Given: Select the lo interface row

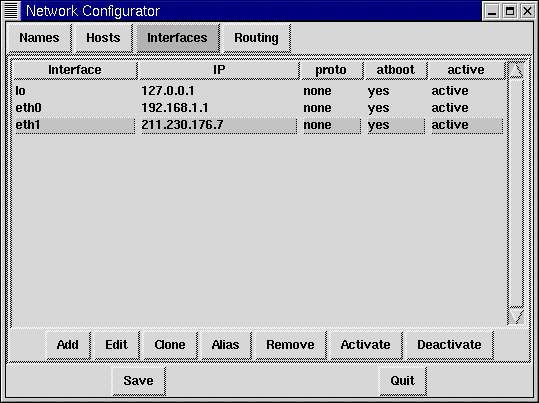Looking at the screenshot, I should (259, 91).
